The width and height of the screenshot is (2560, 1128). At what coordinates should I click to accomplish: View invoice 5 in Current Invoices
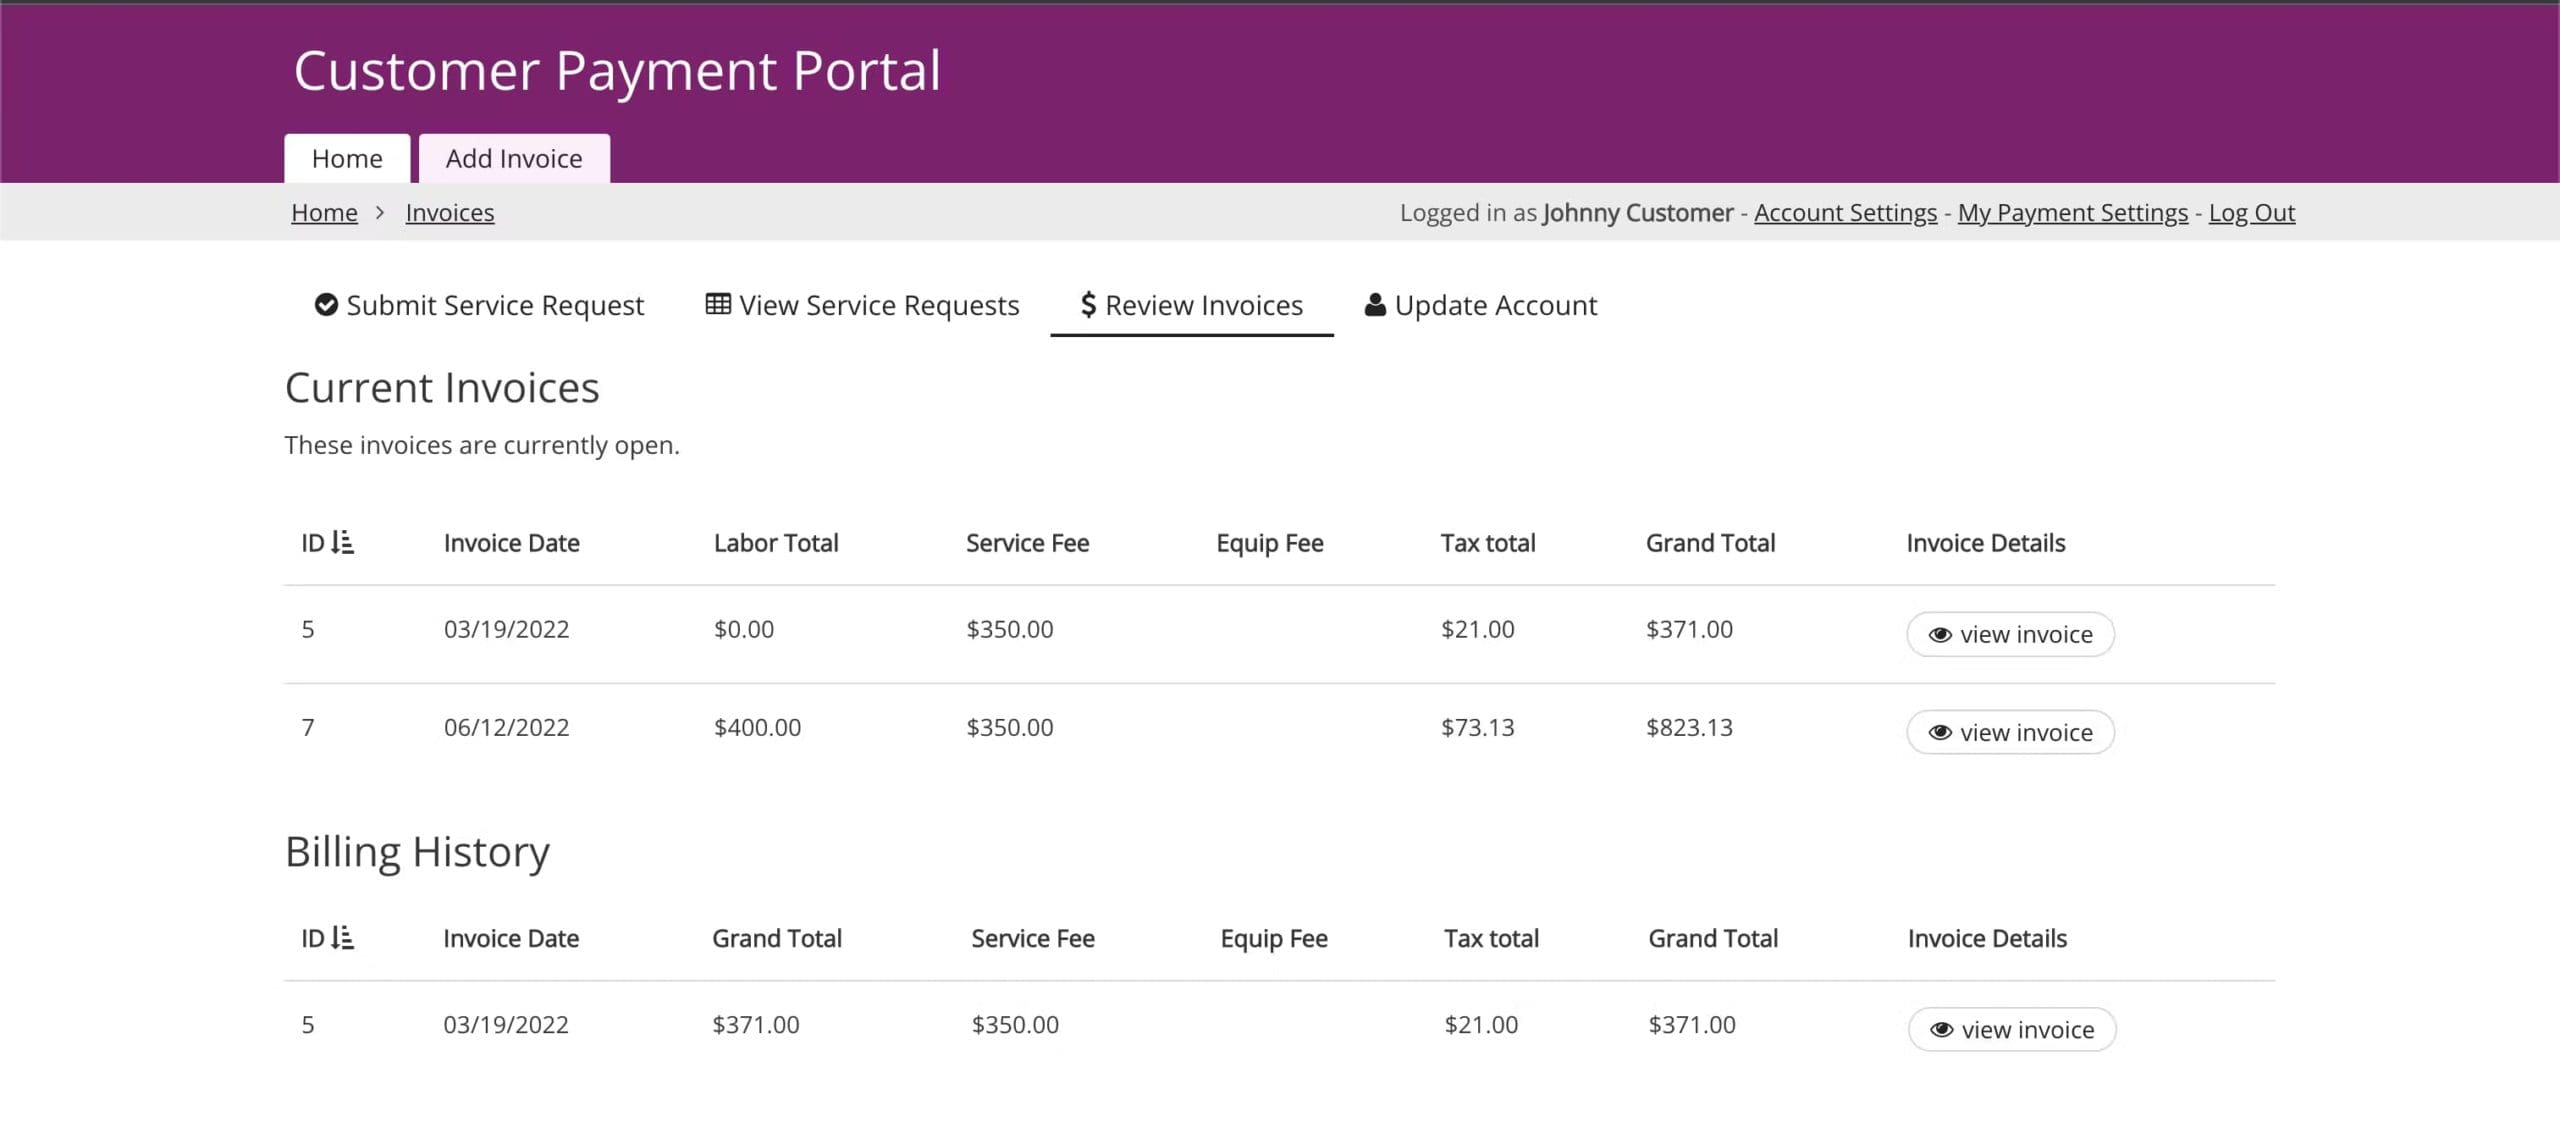pos(2009,634)
